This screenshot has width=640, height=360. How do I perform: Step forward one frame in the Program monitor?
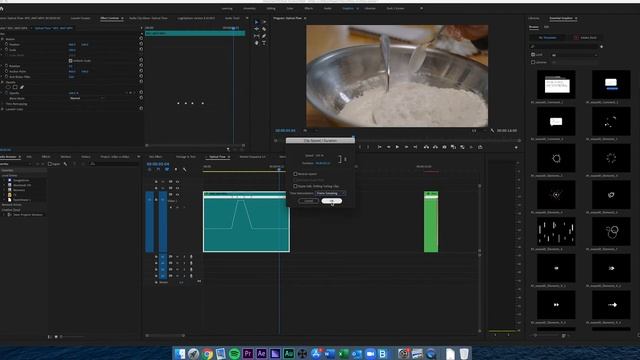pyautogui.click(x=406, y=147)
